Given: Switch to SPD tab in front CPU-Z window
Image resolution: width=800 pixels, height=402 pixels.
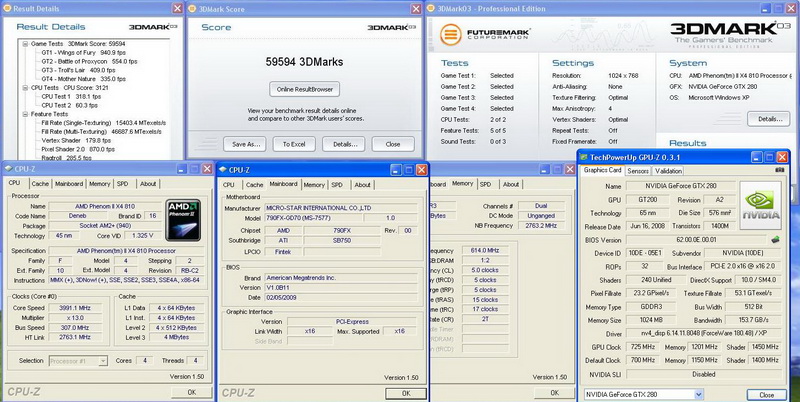Looking at the screenshot, I should (337, 185).
